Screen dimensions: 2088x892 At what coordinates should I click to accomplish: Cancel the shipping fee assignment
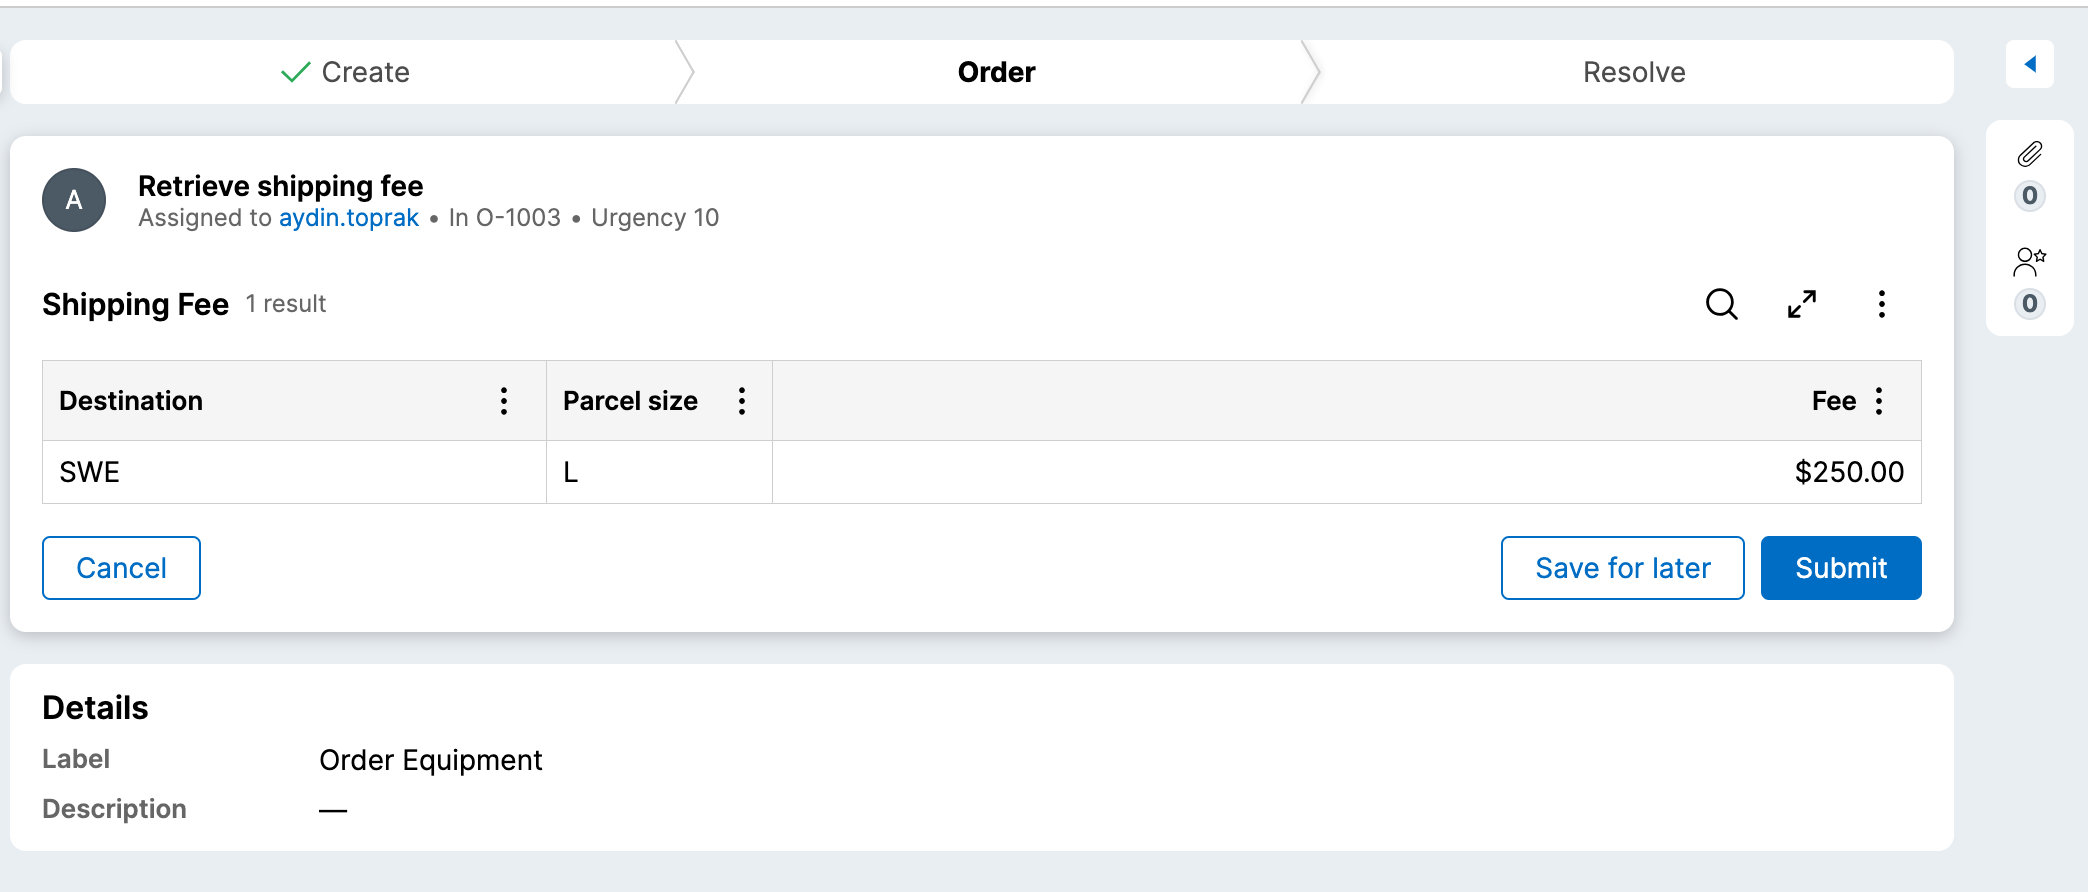click(121, 568)
